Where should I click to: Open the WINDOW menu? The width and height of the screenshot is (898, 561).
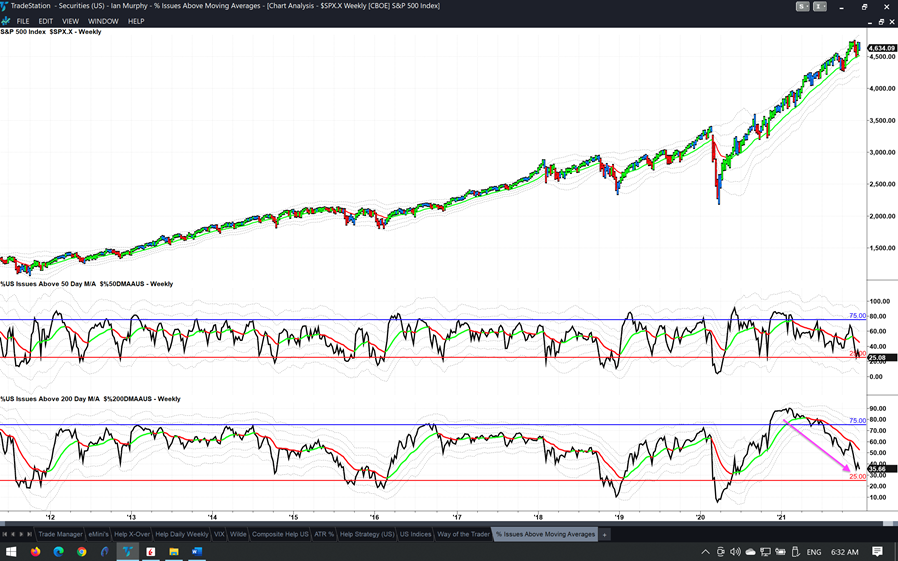coord(103,21)
